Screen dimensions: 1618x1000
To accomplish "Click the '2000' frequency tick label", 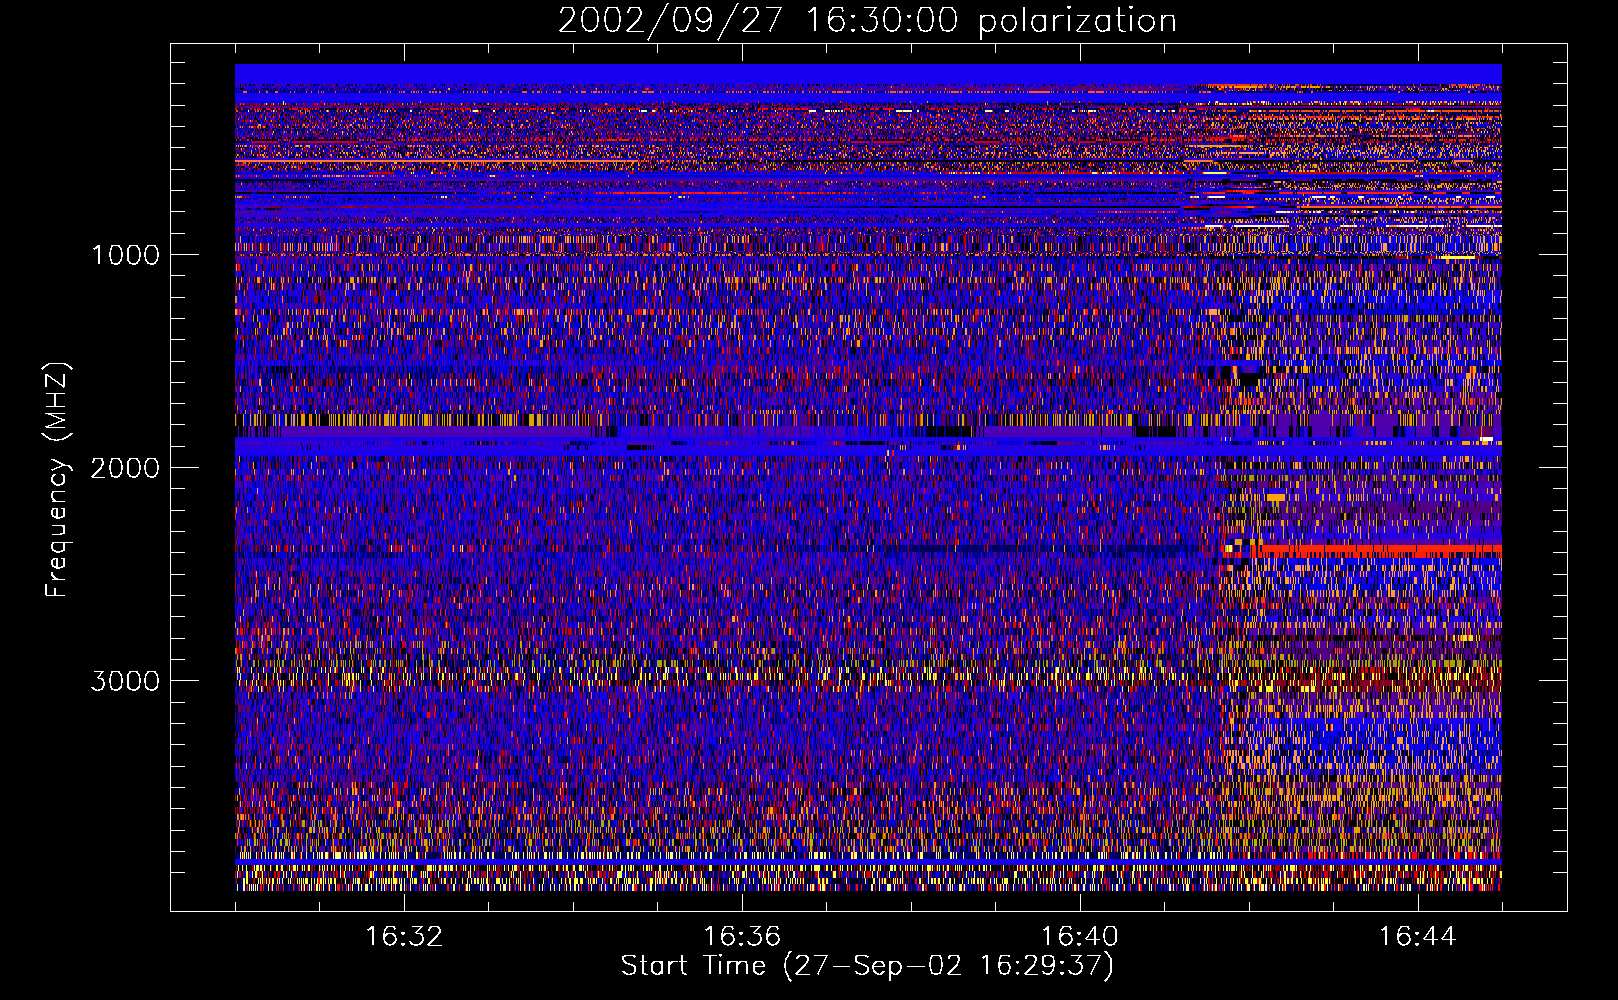I will pyautogui.click(x=125, y=468).
